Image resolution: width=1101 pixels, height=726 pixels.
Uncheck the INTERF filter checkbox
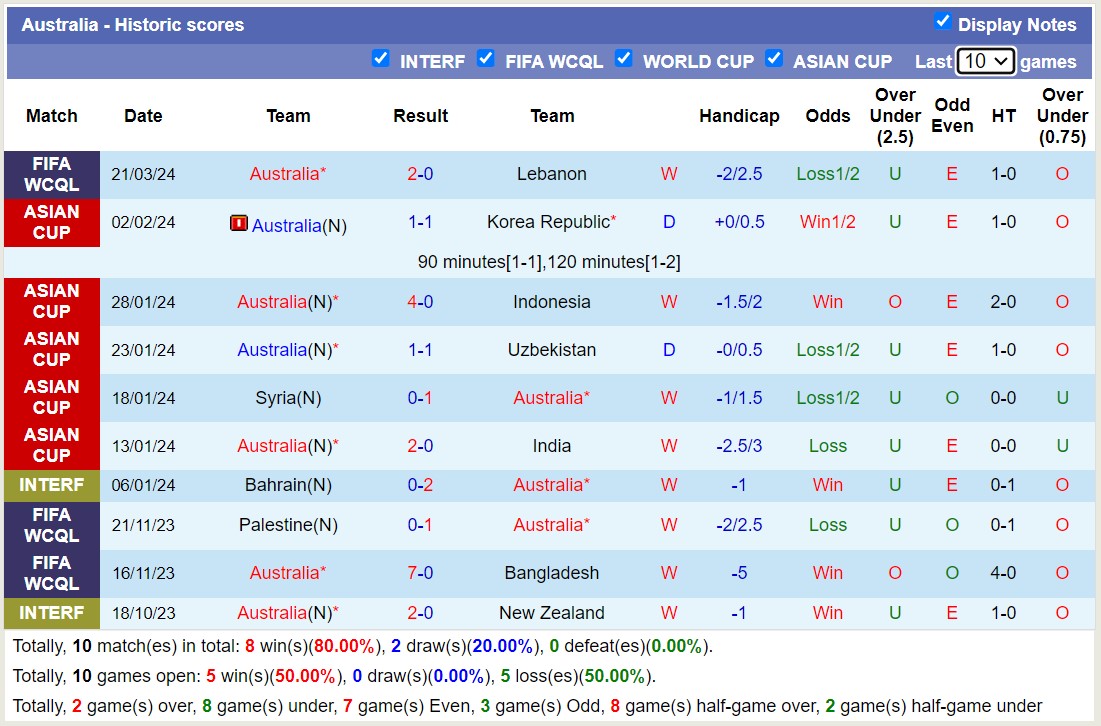pyautogui.click(x=380, y=59)
